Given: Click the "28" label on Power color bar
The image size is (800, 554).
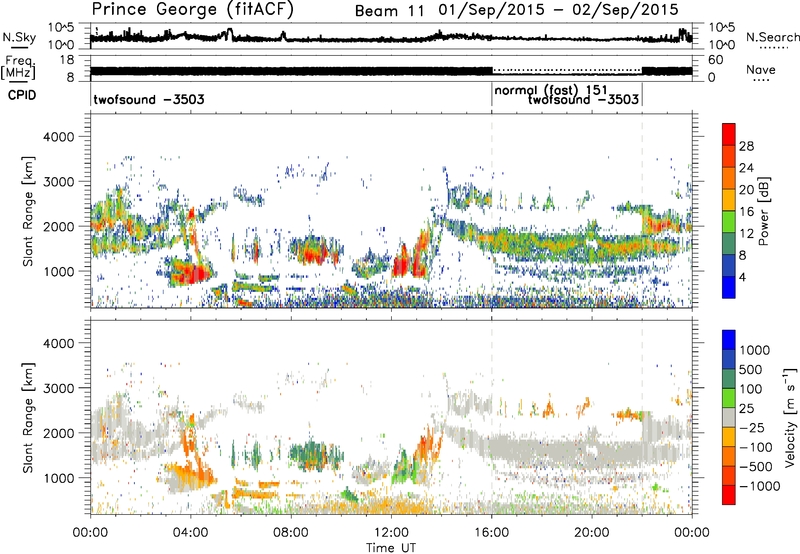Looking at the screenshot, I should pyautogui.click(x=746, y=146).
